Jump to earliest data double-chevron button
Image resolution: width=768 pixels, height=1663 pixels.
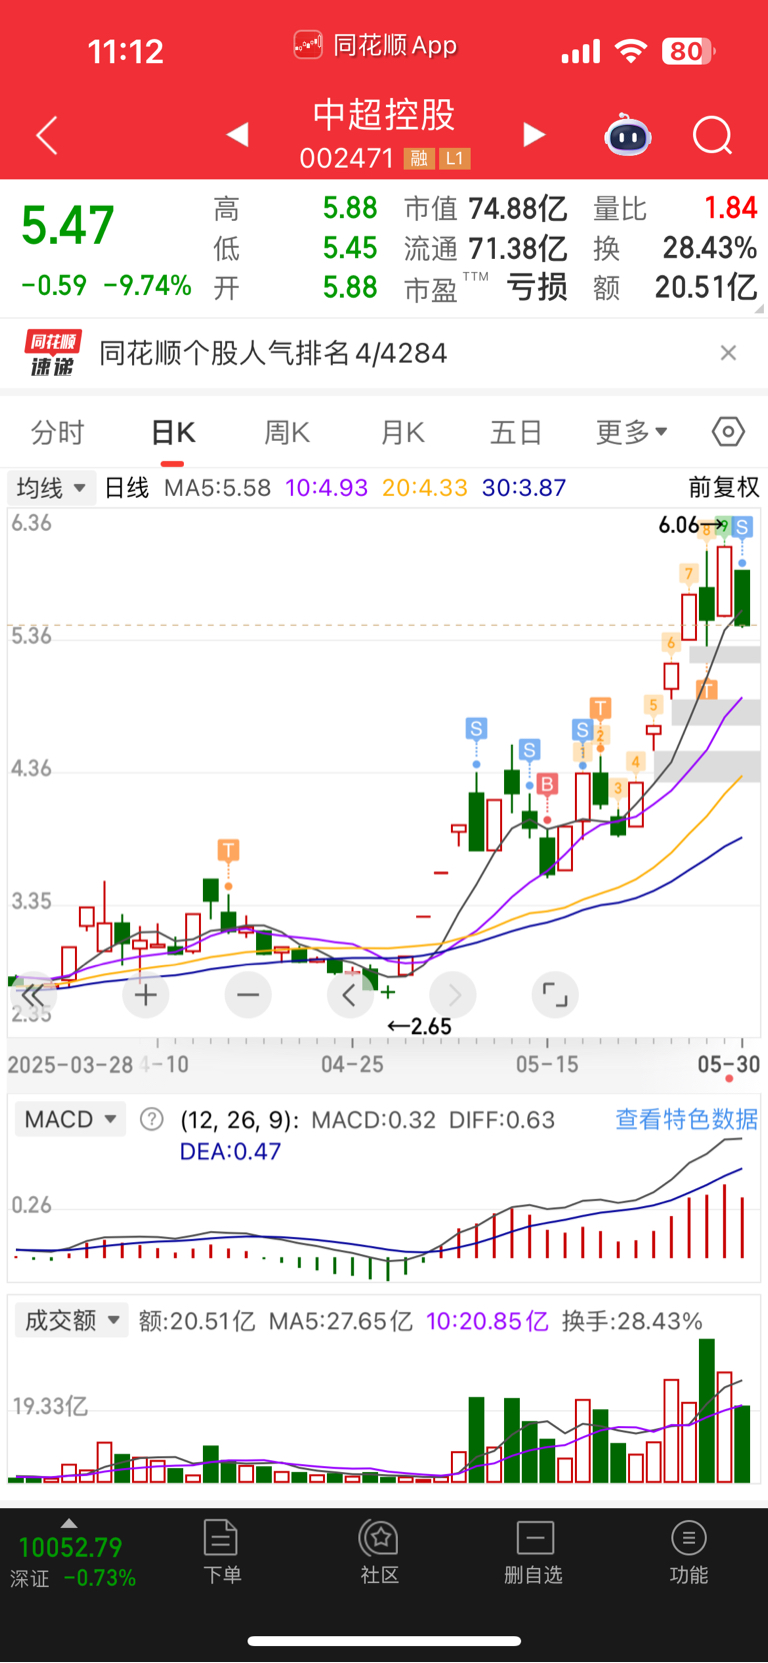point(32,995)
